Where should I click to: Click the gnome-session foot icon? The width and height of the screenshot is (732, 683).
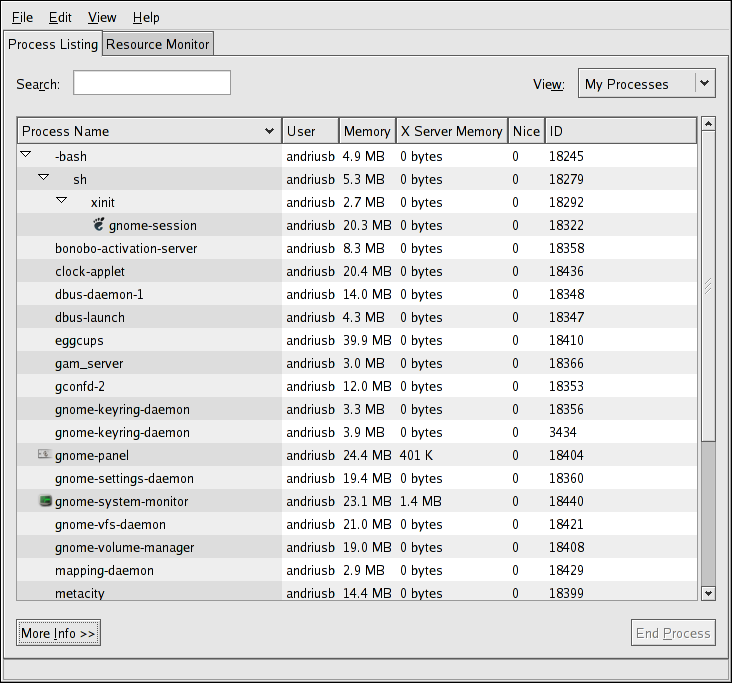(98, 225)
